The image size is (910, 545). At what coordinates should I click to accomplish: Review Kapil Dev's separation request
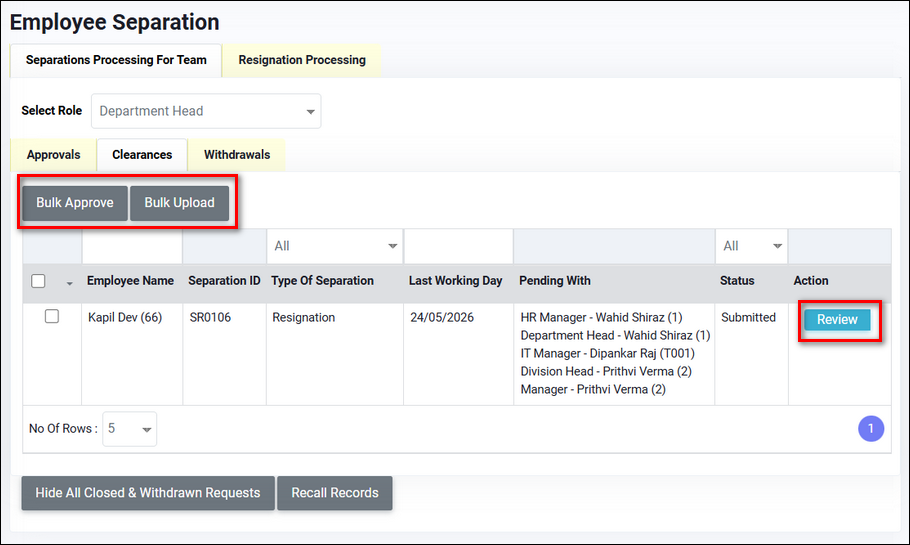(x=837, y=320)
